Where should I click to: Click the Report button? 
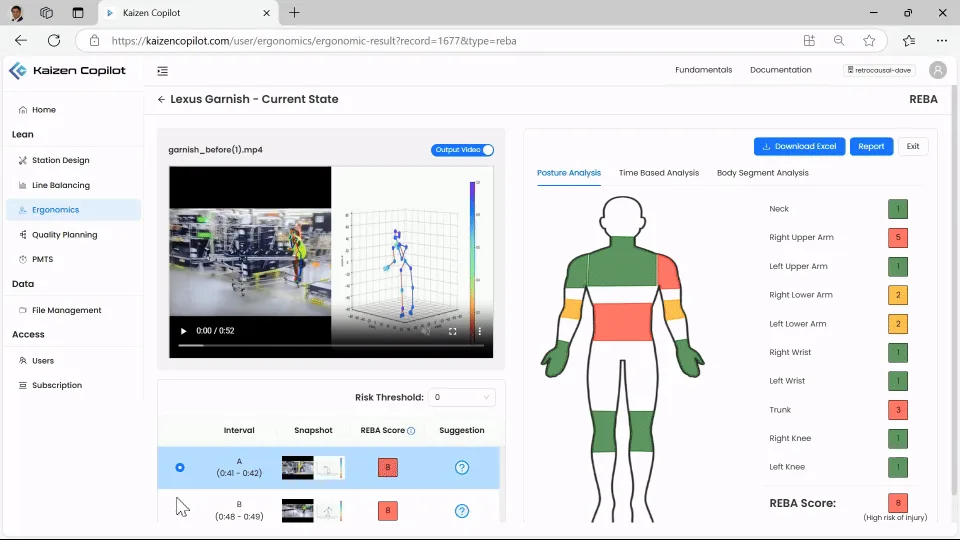(x=871, y=146)
